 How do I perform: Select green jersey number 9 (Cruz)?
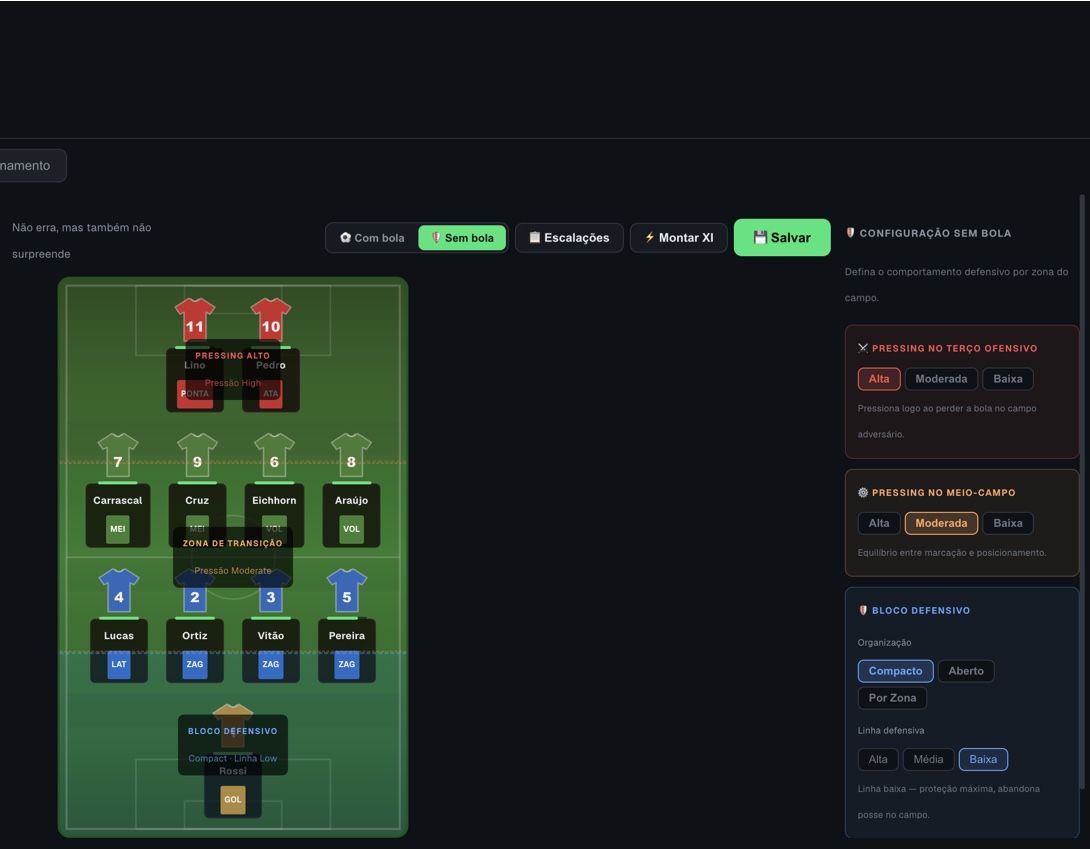[197, 455]
